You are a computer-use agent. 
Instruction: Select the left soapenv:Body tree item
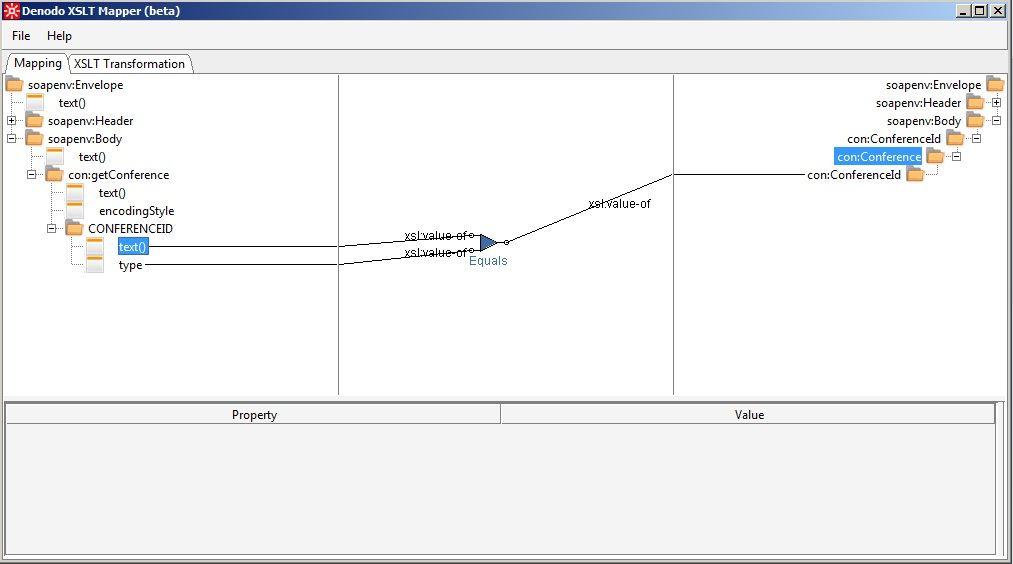point(85,139)
